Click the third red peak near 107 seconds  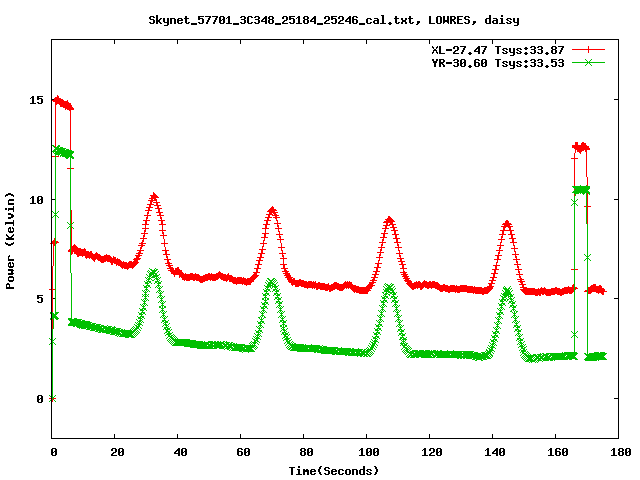tap(389, 220)
